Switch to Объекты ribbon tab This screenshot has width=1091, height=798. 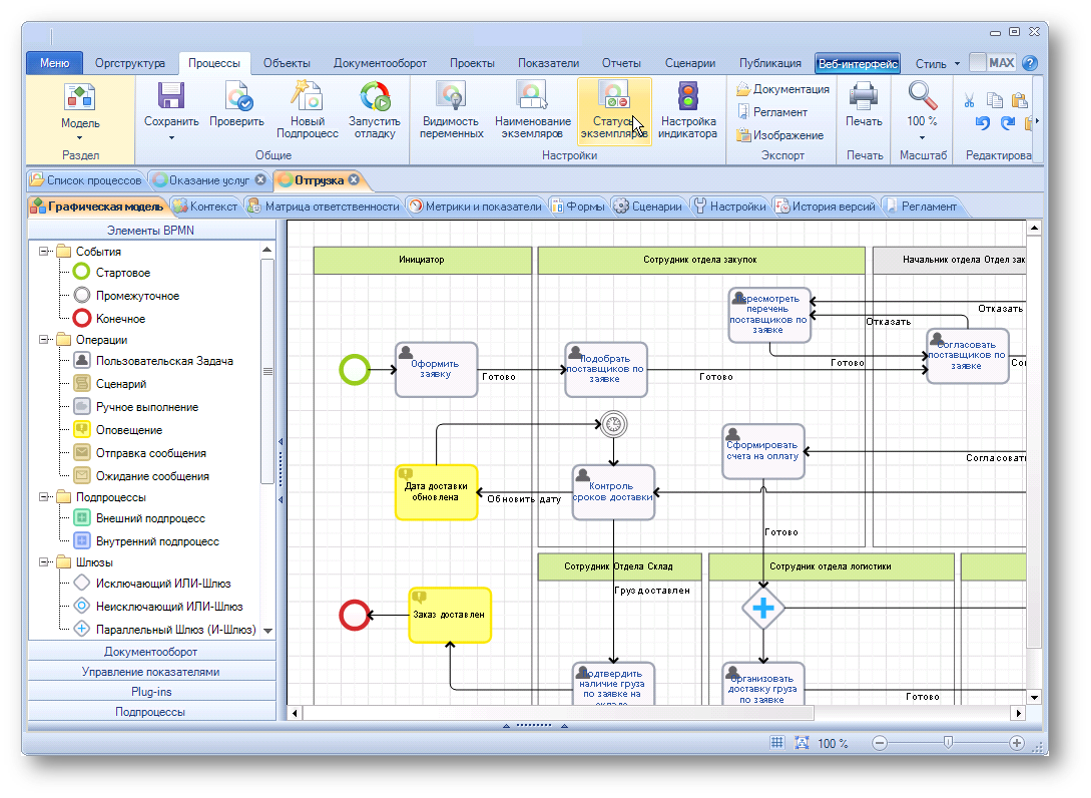287,63
